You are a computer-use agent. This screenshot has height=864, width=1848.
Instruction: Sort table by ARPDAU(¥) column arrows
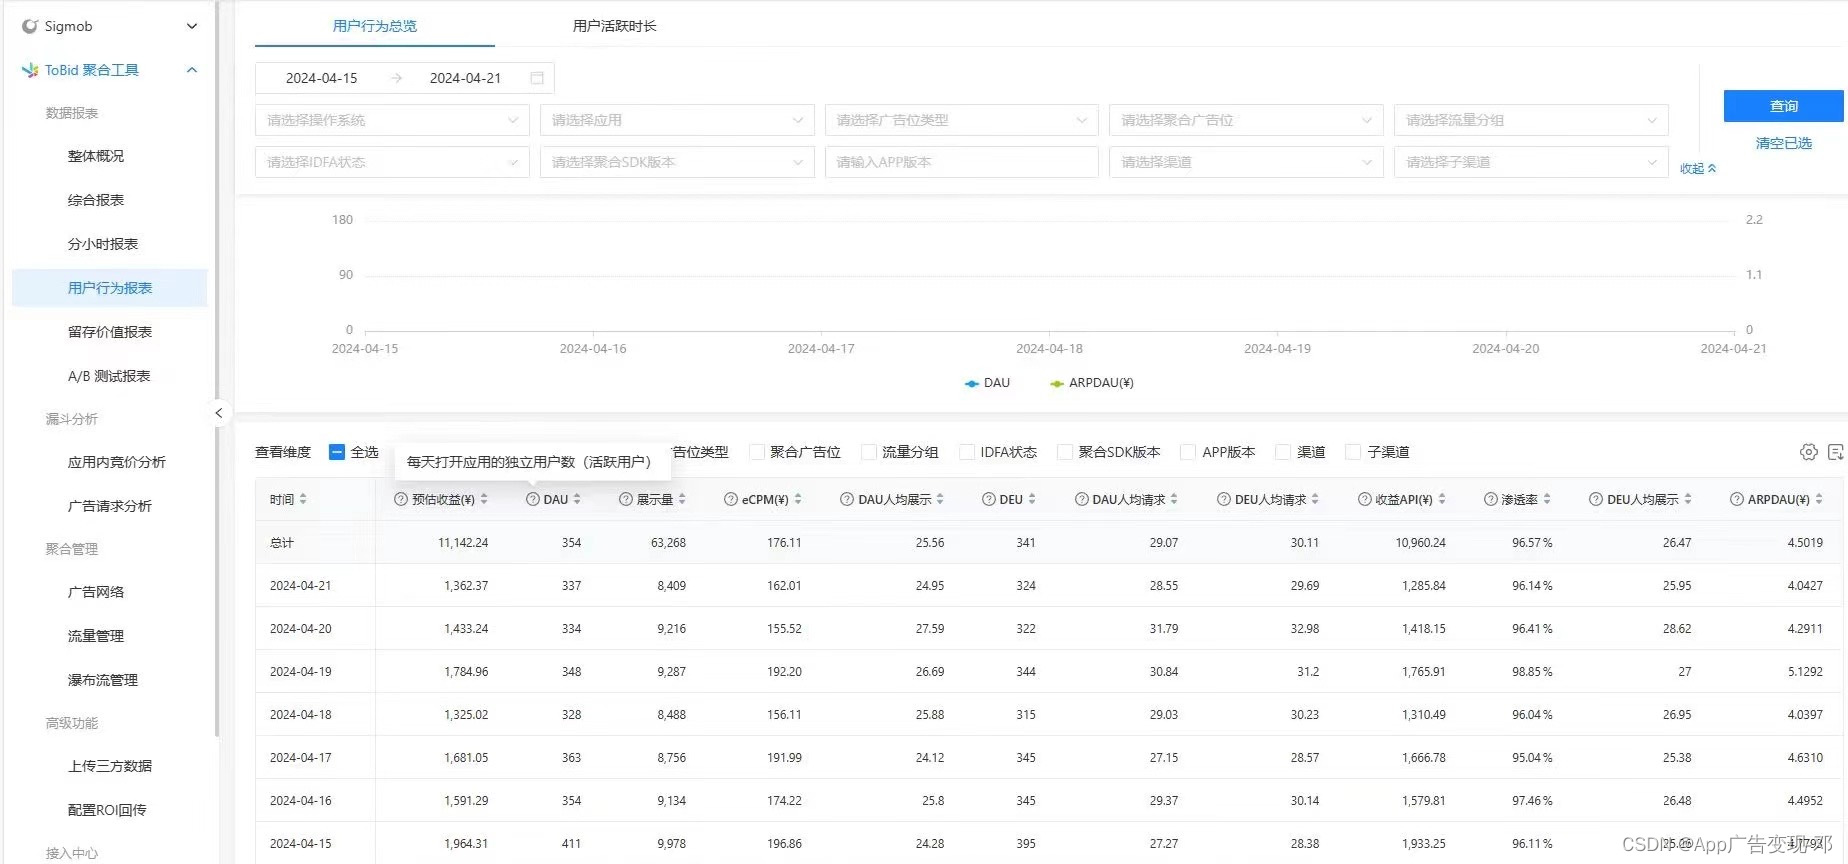[1819, 499]
